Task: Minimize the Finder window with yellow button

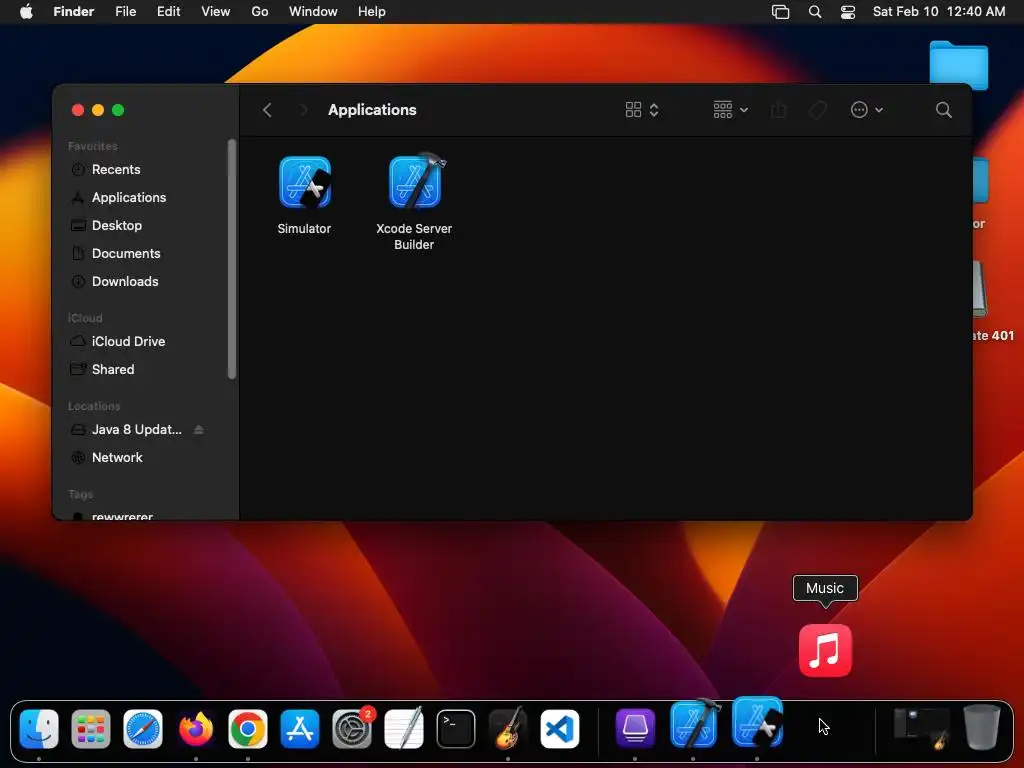Action: [98, 110]
